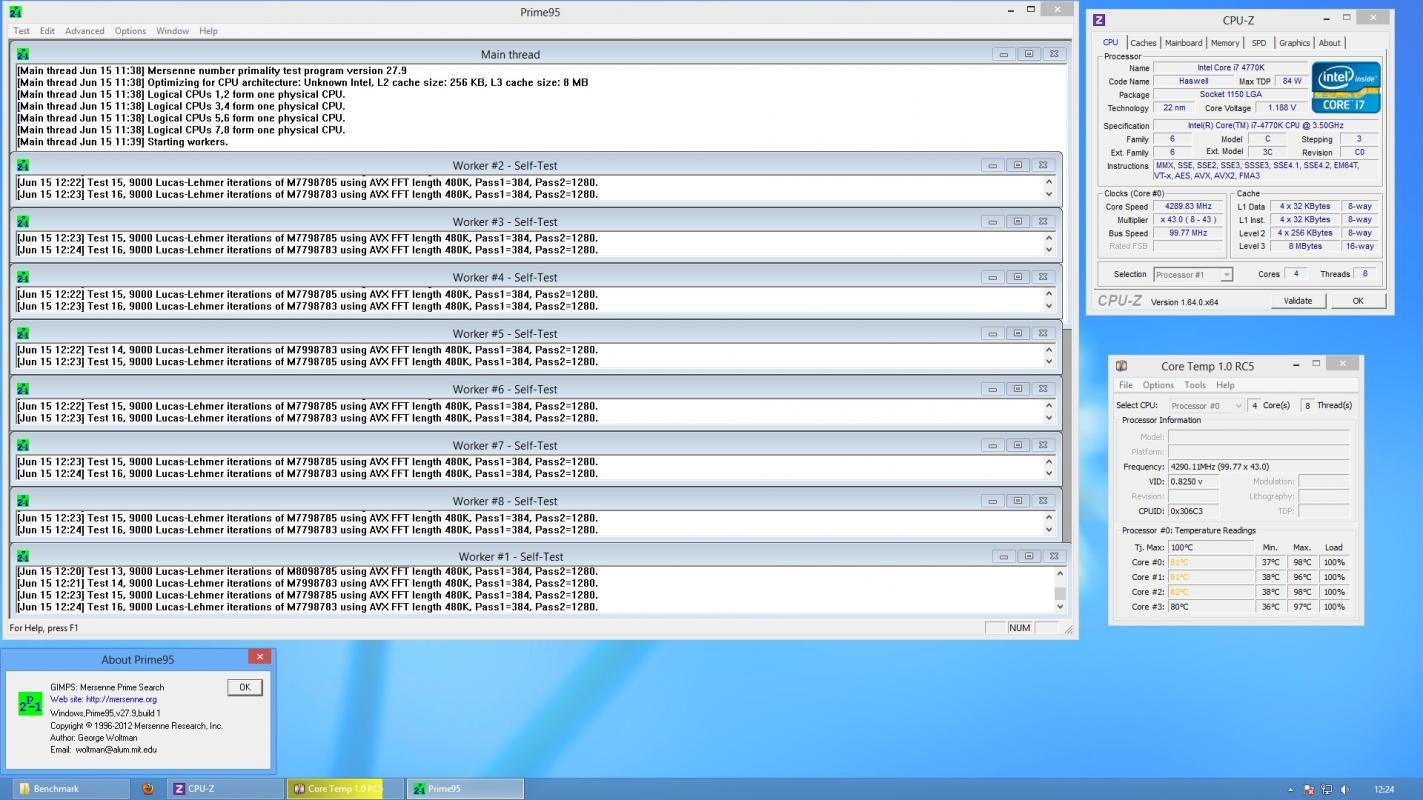Switch to the Caches tab in CPU-Z
Viewport: 1423px width, 800px height.
click(1143, 43)
